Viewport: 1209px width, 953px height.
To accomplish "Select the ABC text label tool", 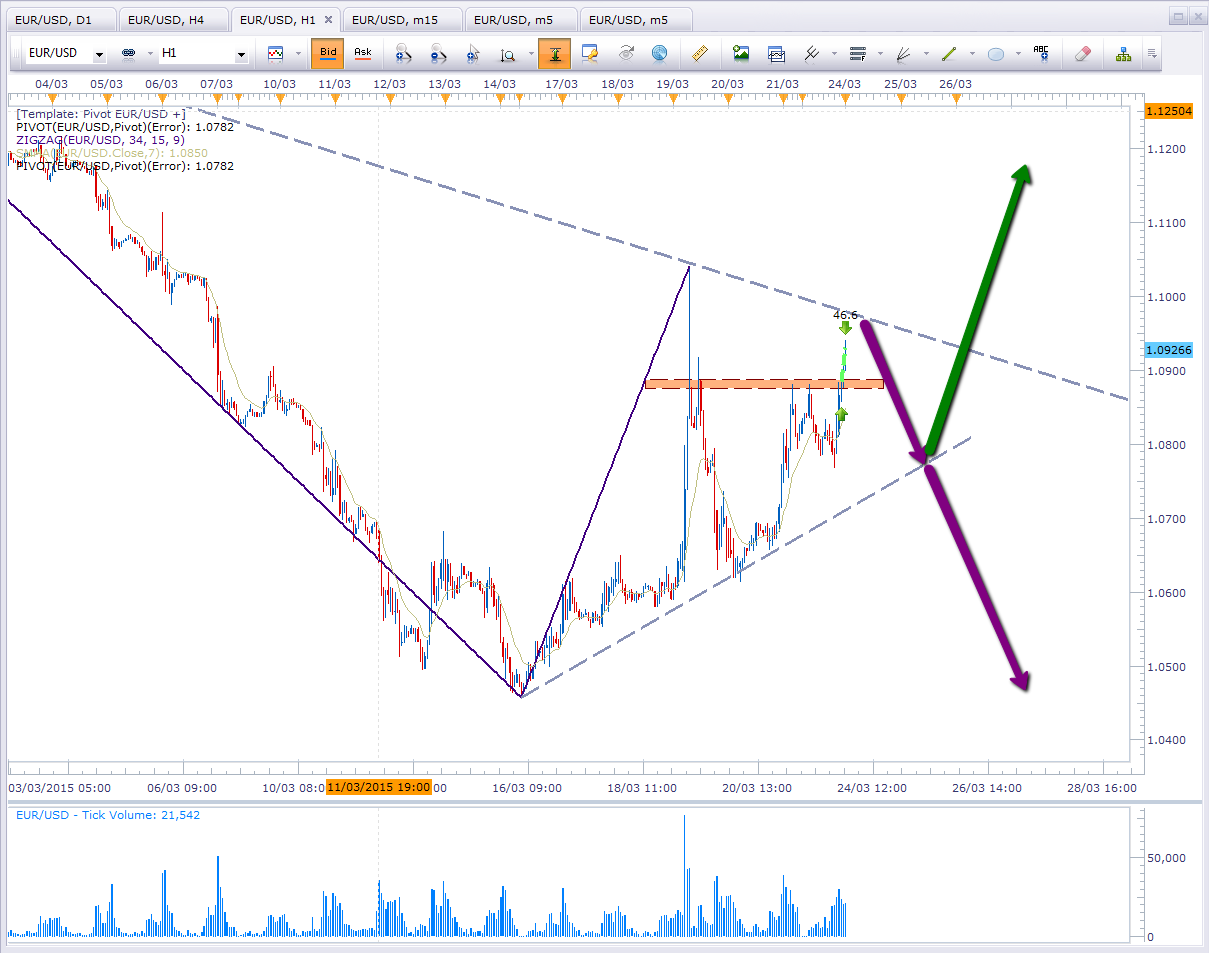I will click(x=1041, y=54).
